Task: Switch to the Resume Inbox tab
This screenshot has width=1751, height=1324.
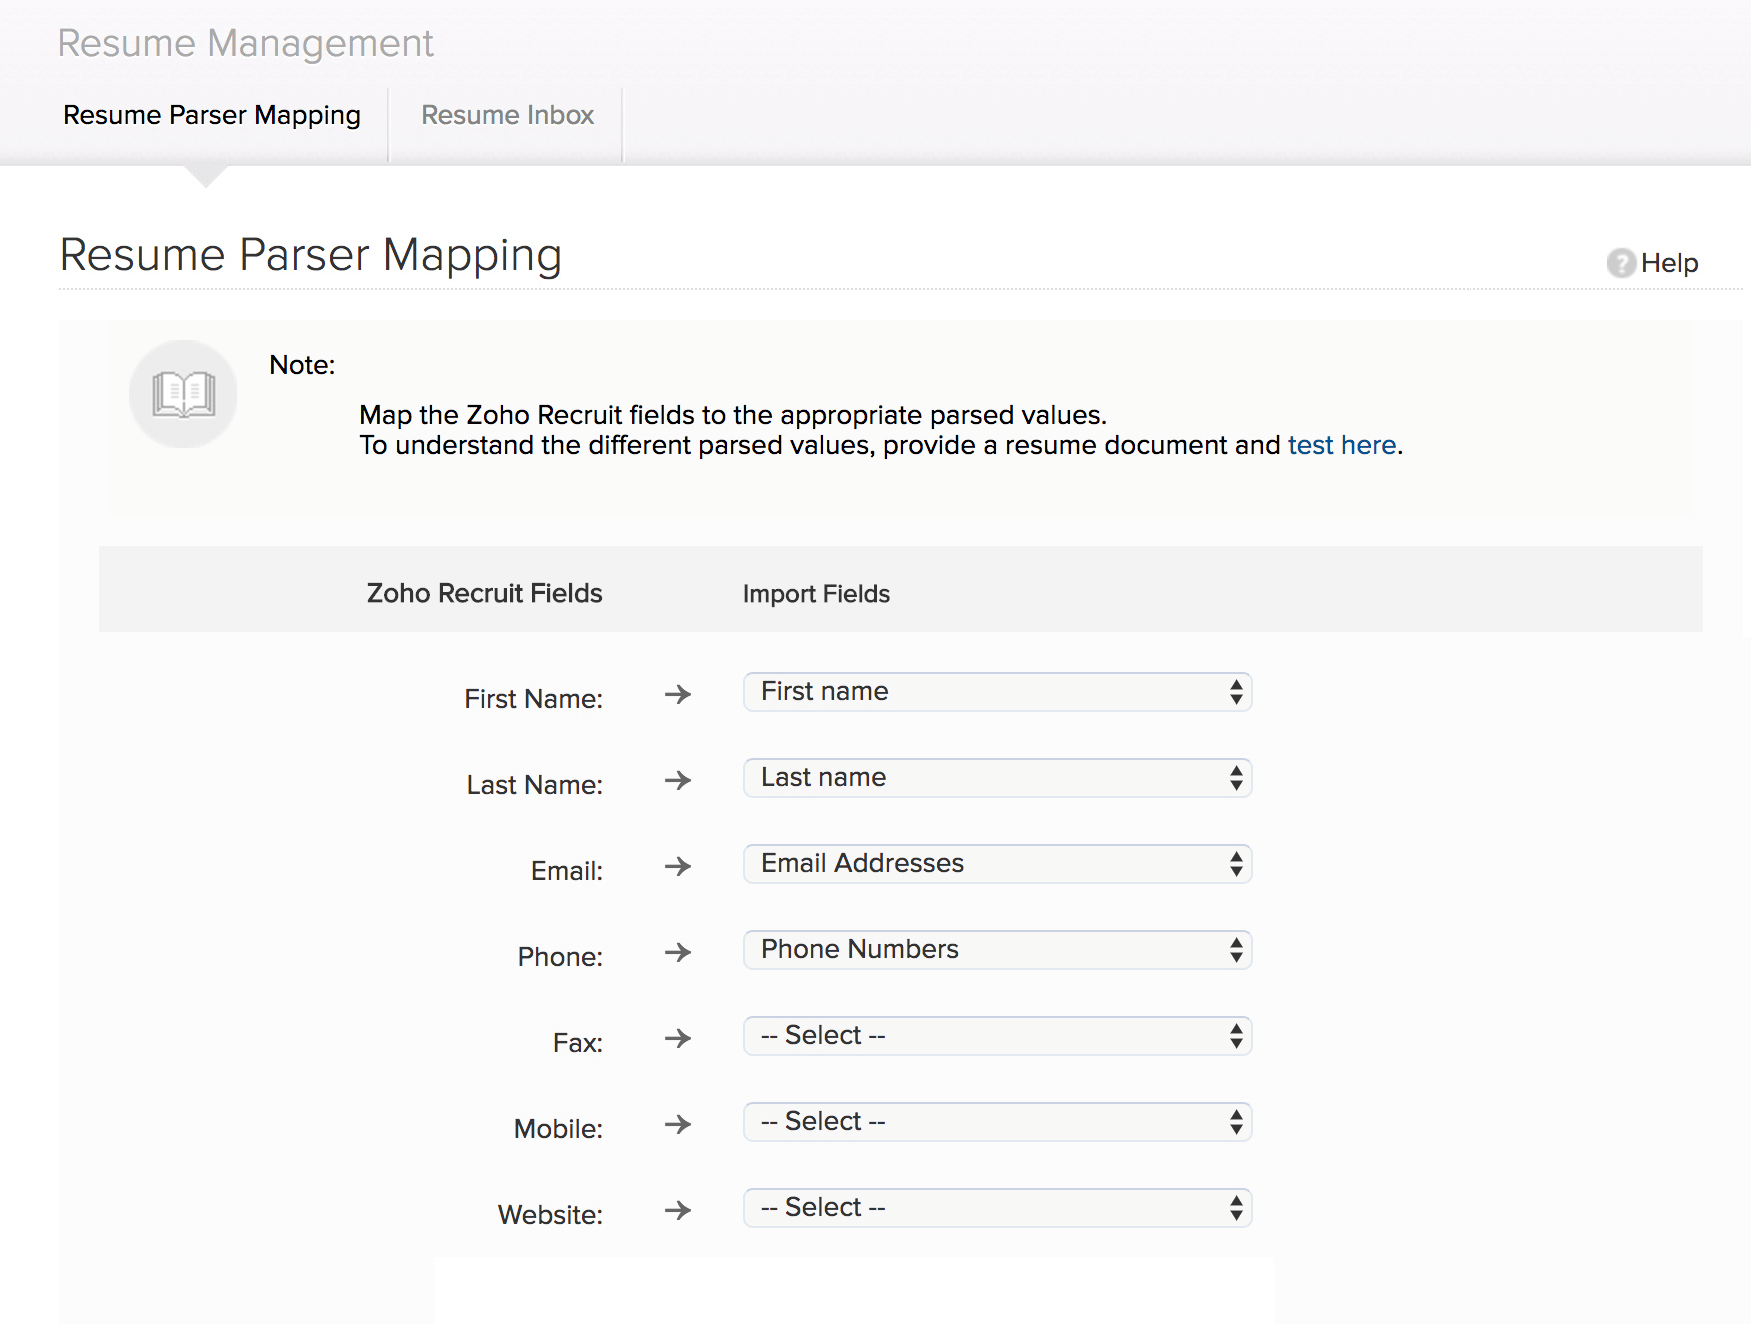Action: (507, 115)
